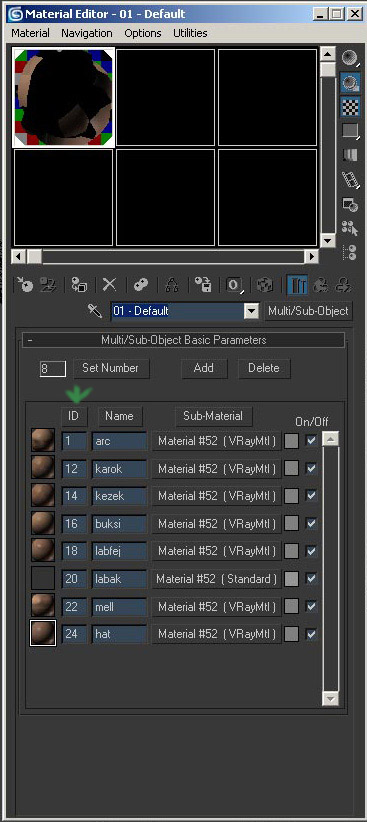This screenshot has width=367, height=822.
Task: Click color swatch in arc row
Action: pyautogui.click(x=292, y=441)
